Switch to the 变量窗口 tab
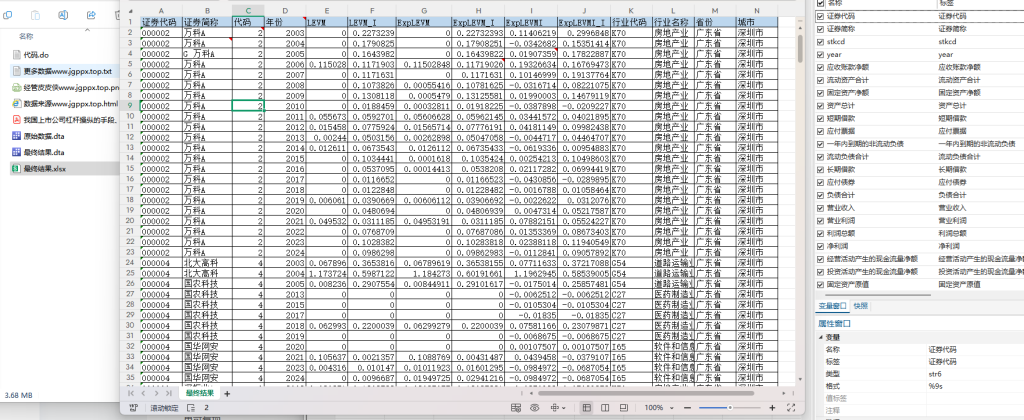 (x=833, y=305)
